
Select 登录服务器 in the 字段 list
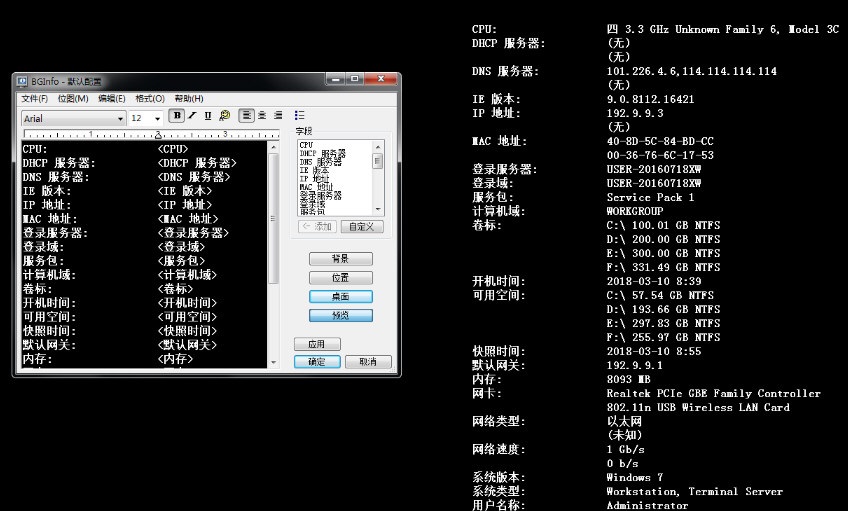(321, 195)
